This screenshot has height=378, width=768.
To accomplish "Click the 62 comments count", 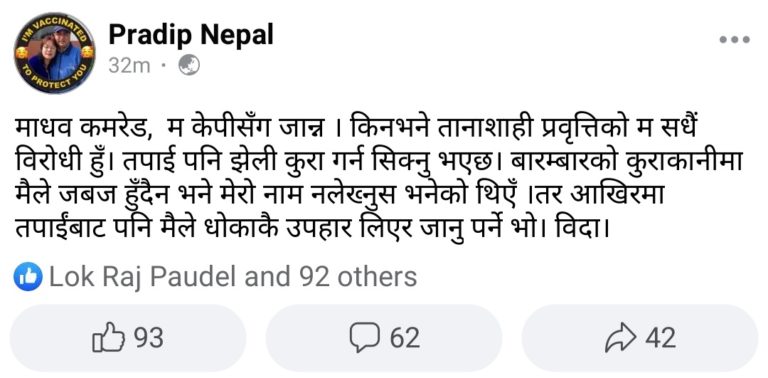I will click(x=405, y=338).
